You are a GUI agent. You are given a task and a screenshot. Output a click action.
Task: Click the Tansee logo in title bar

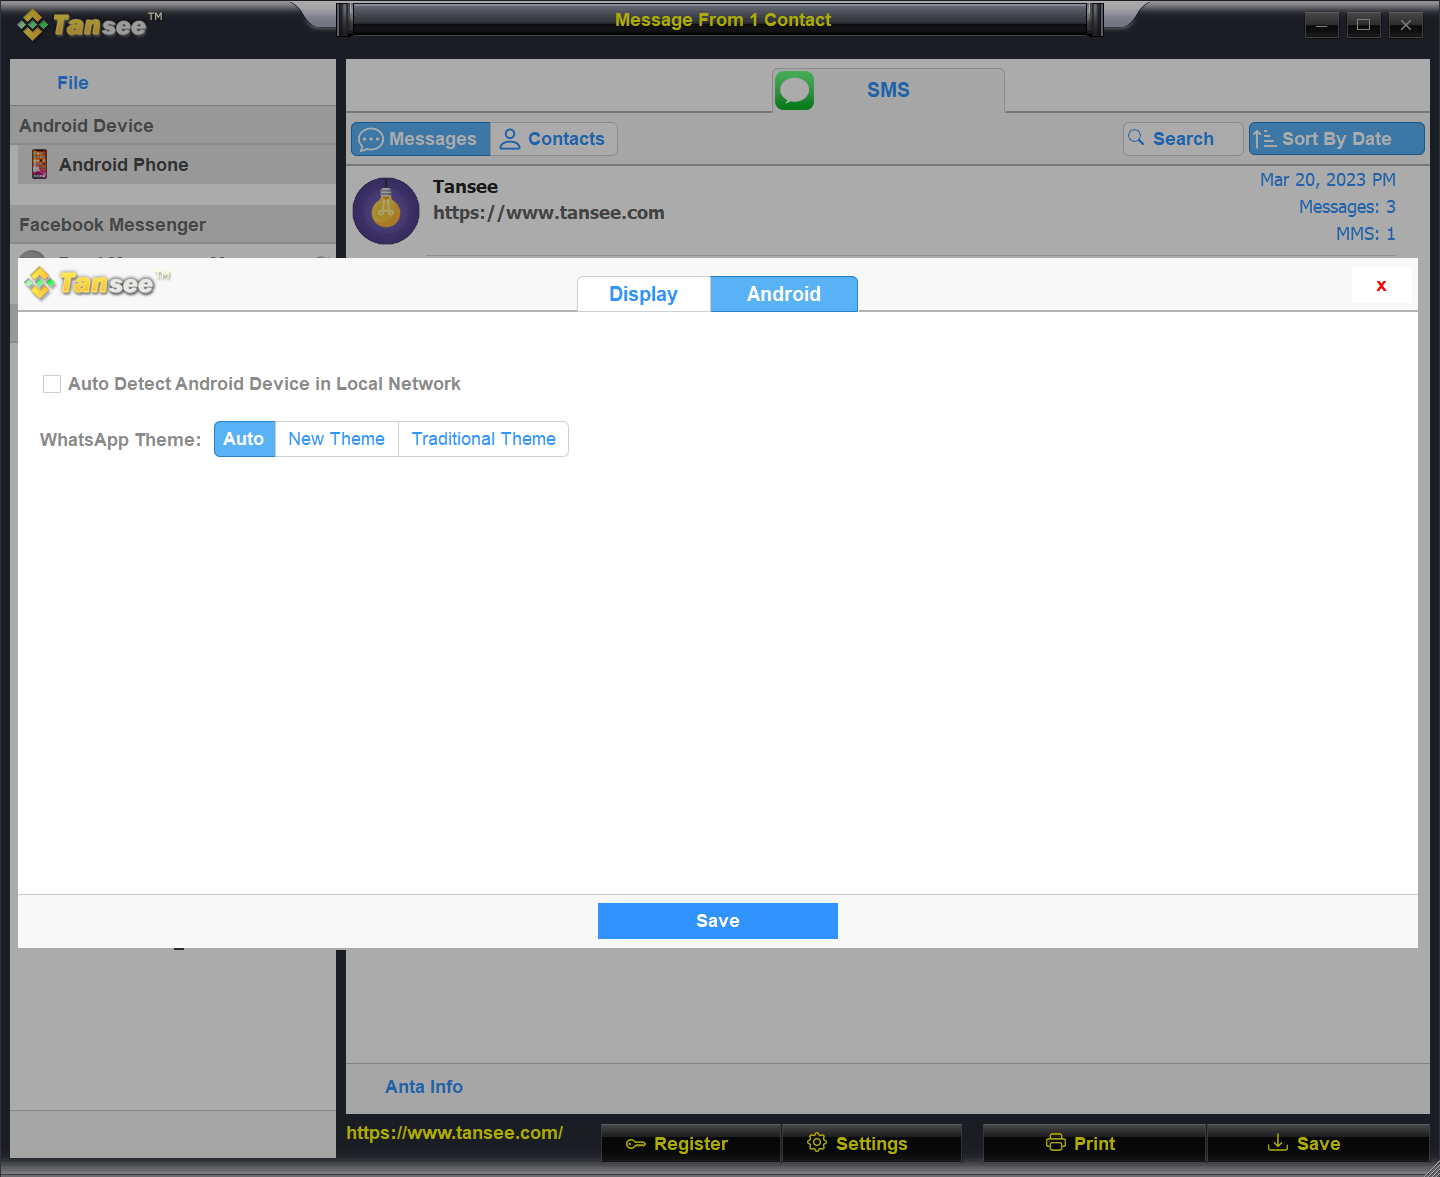point(90,25)
